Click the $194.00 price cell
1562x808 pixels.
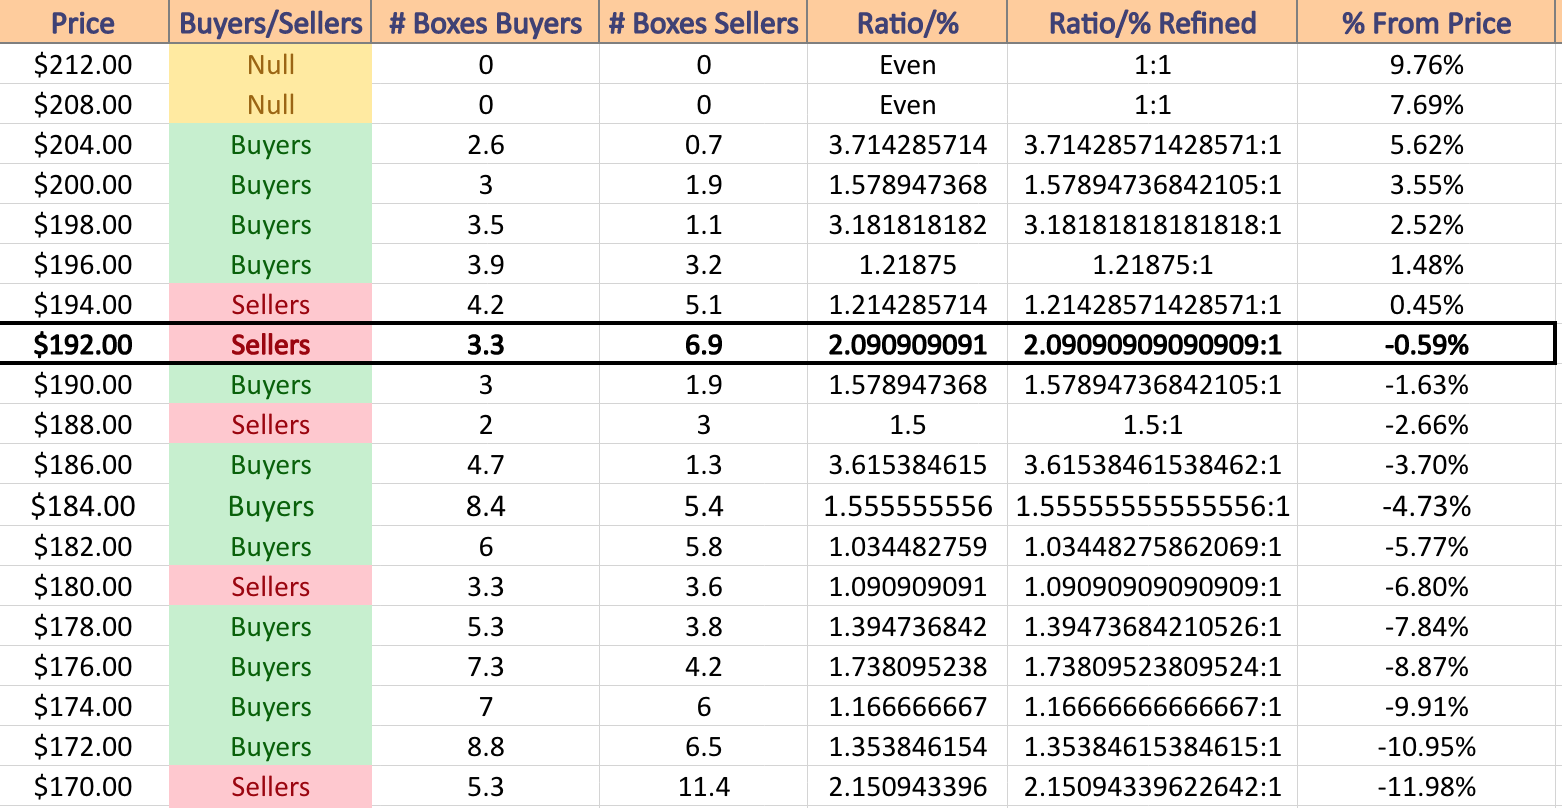[x=84, y=305]
